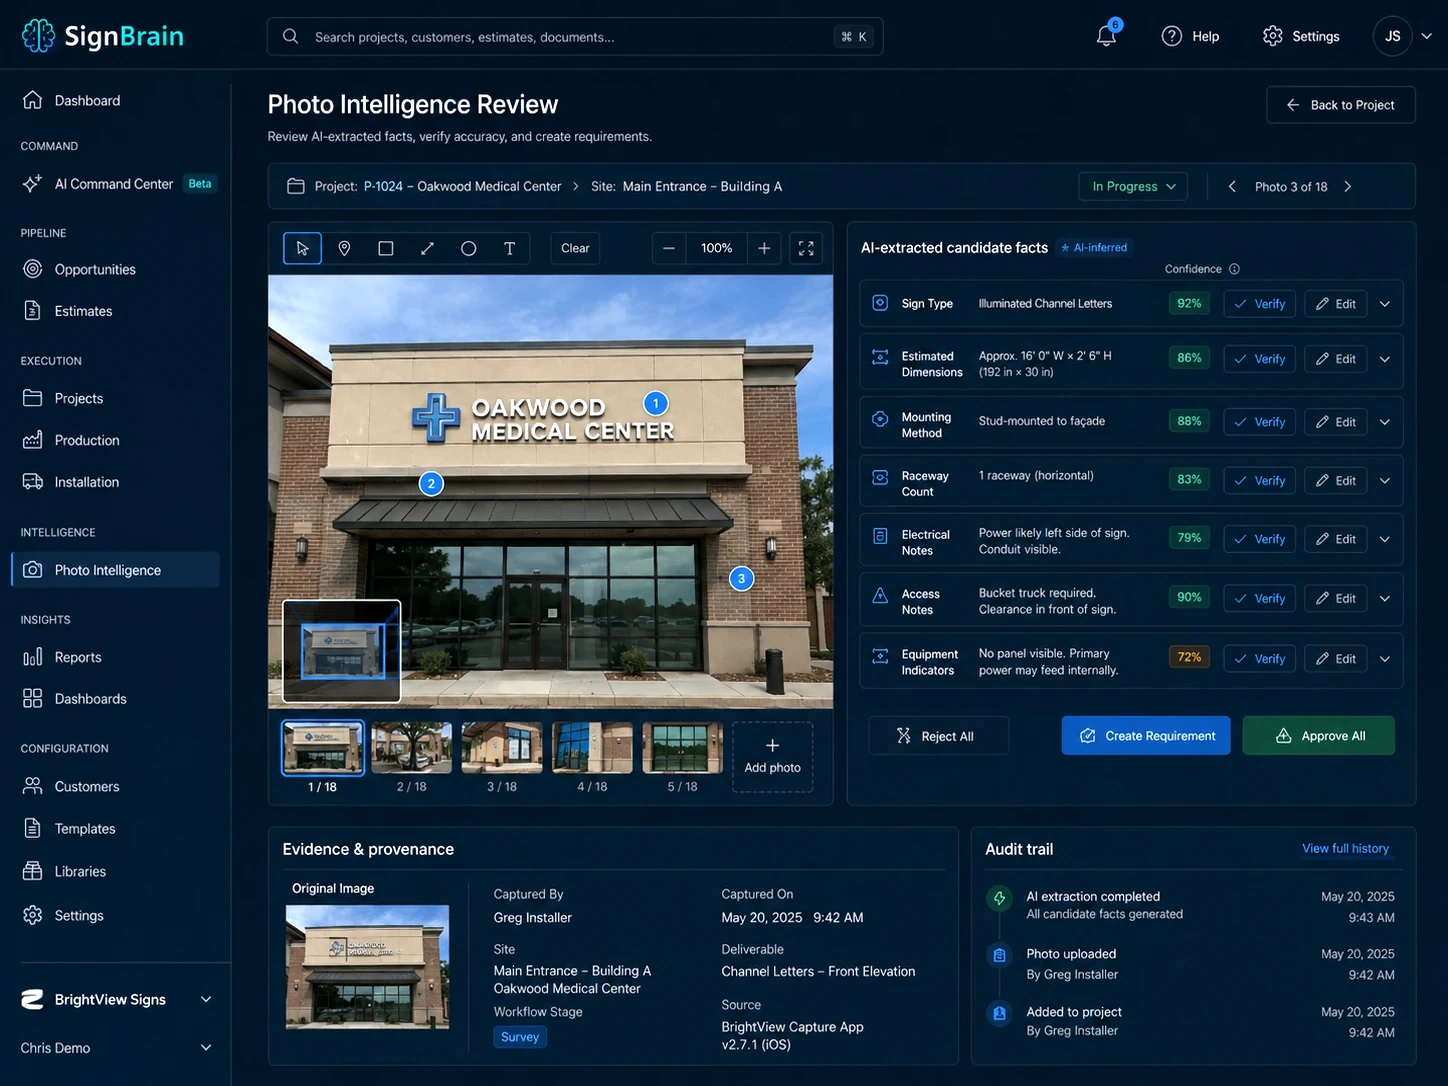Expand the Mounting Method row chevron
Screen dimensions: 1448x1086
pyautogui.click(x=1385, y=422)
